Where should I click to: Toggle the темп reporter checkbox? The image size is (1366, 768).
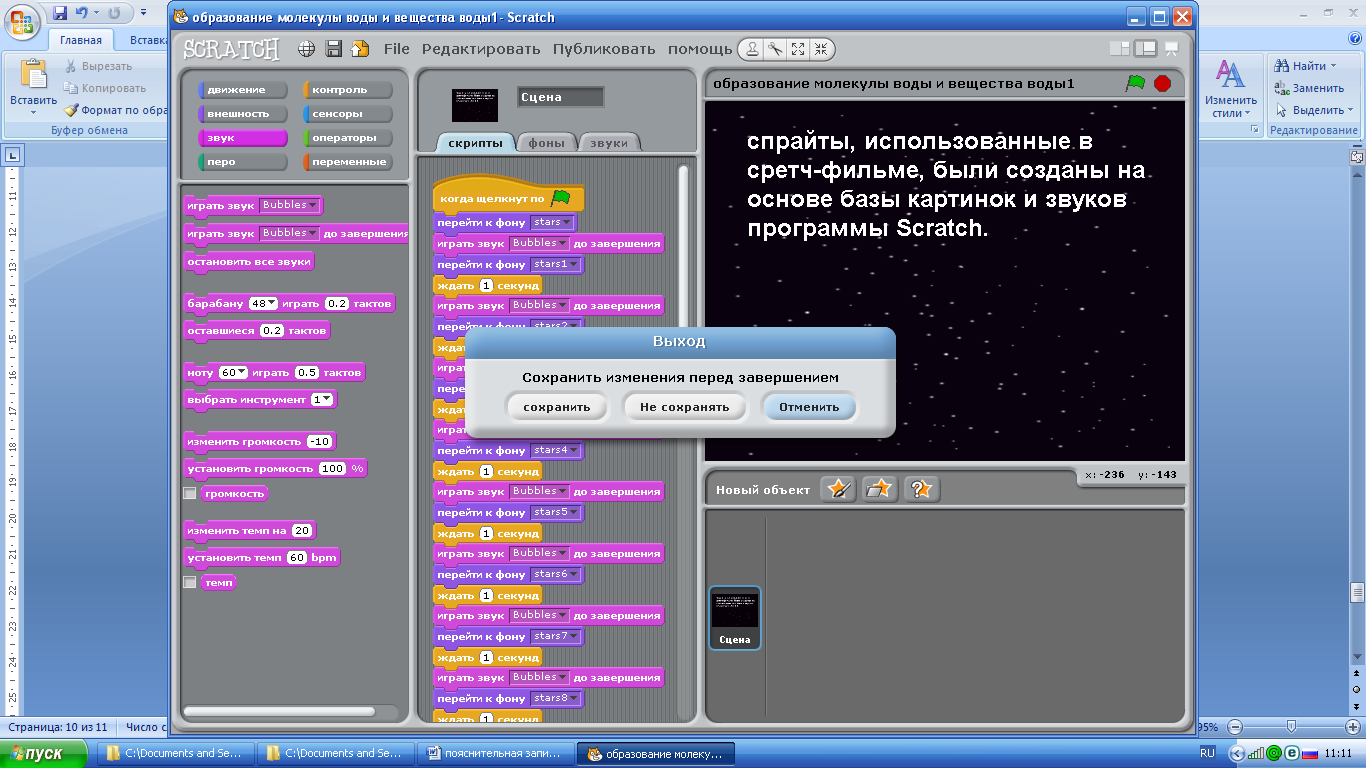click(x=189, y=582)
